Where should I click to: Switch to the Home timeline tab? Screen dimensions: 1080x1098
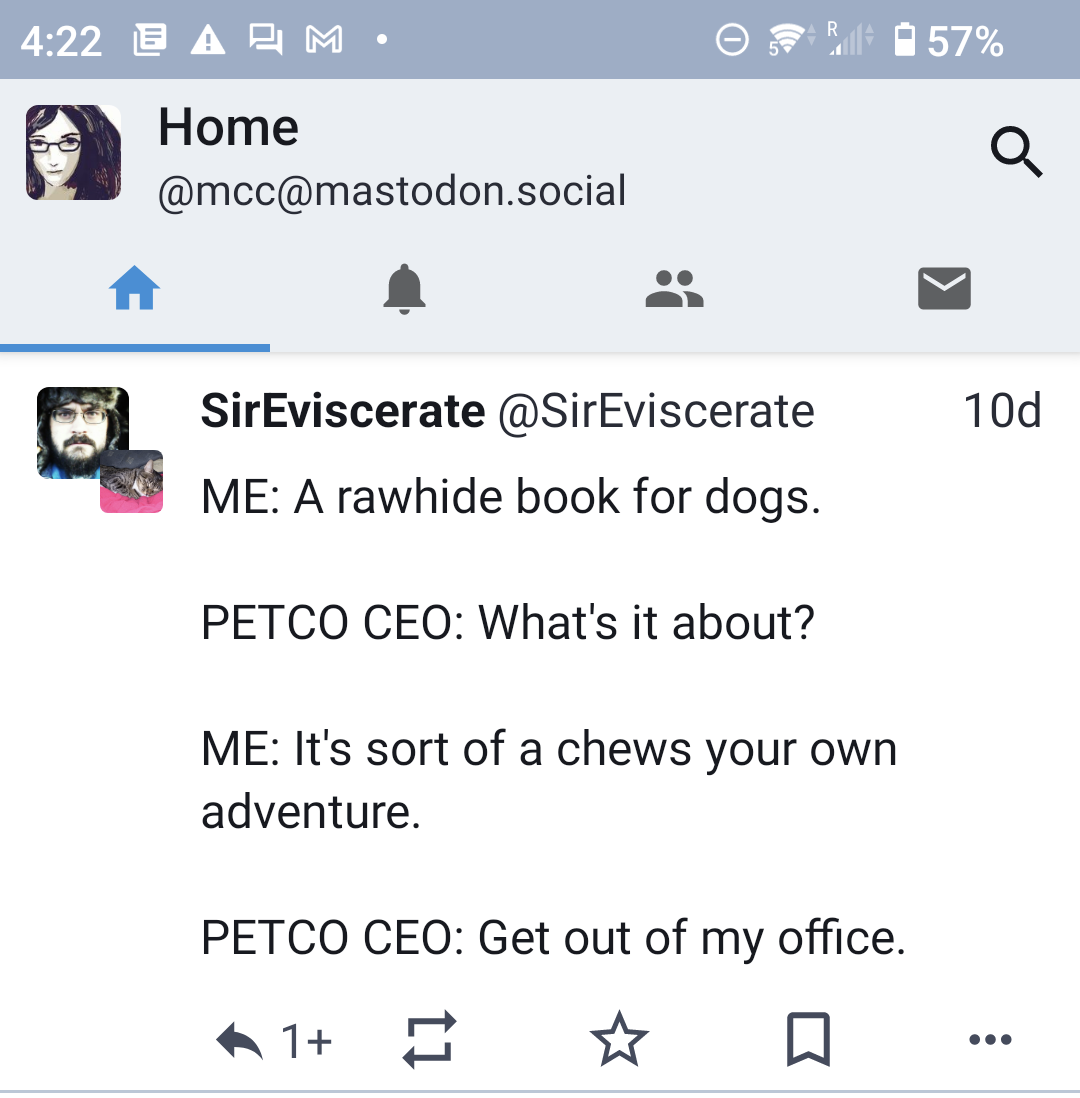[135, 290]
